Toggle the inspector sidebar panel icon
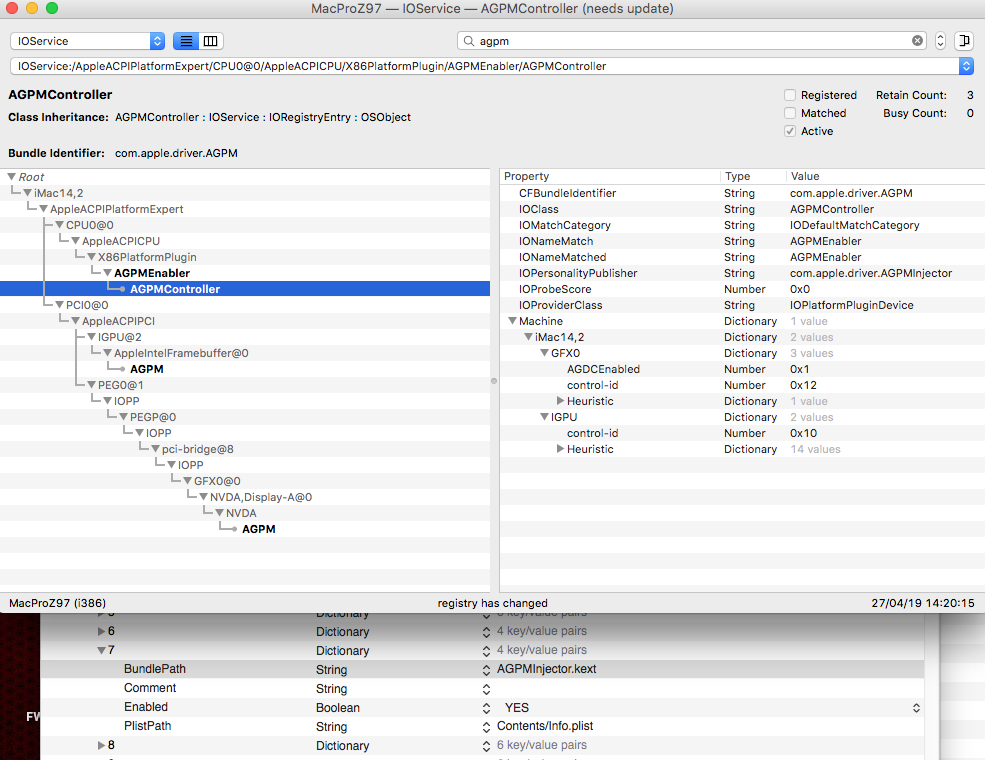The image size is (985, 760). pyautogui.click(x=963, y=41)
